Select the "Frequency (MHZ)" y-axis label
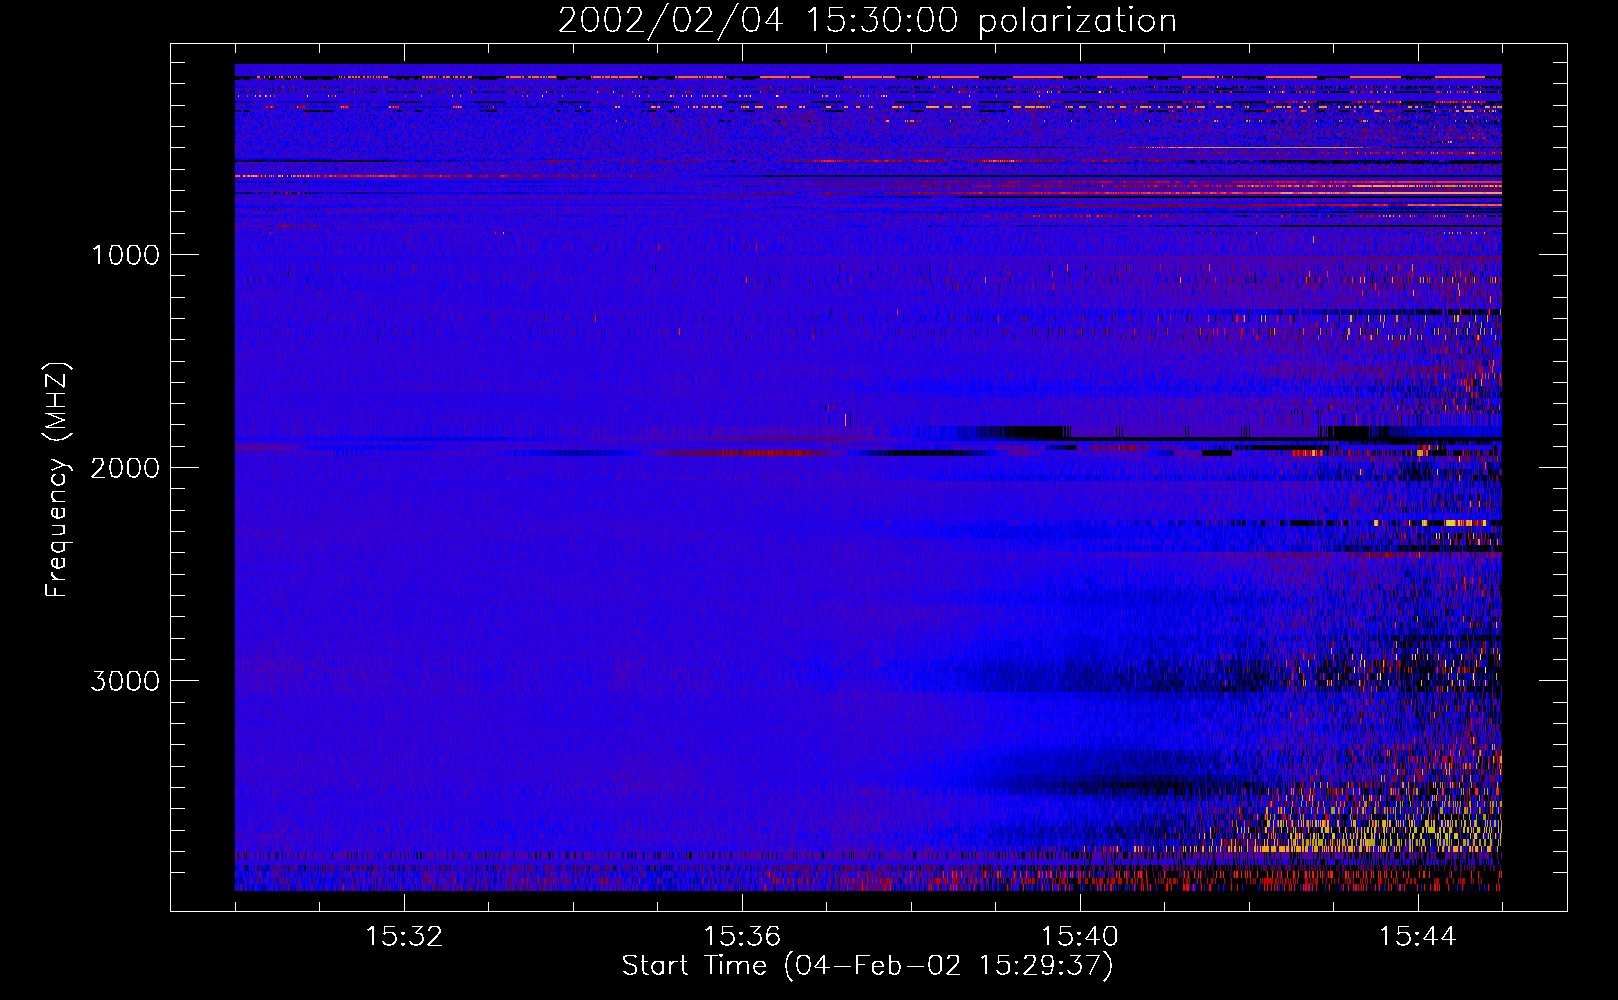The width and height of the screenshot is (1618, 1000). point(58,480)
